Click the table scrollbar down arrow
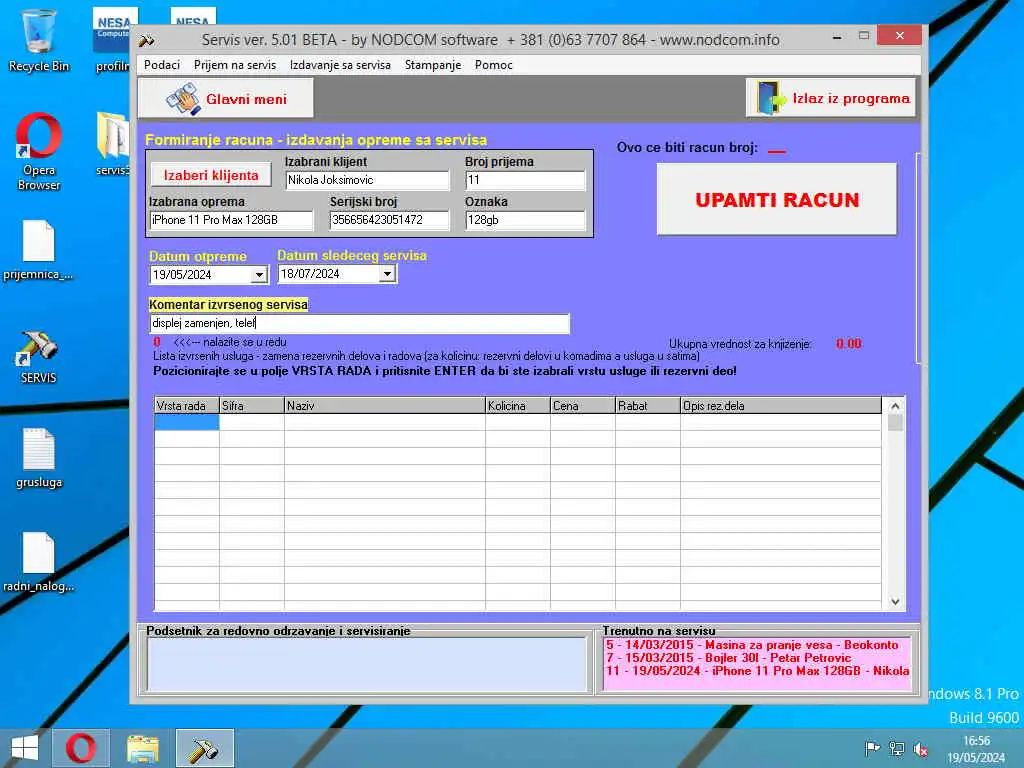Viewport: 1024px width, 768px height. point(895,601)
